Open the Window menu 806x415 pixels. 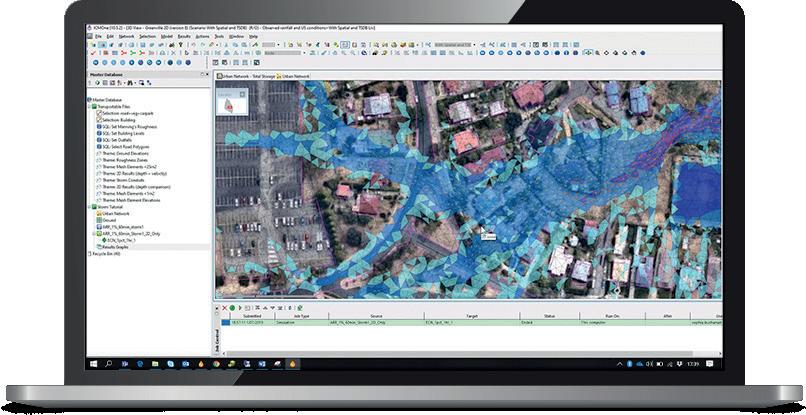(x=236, y=37)
